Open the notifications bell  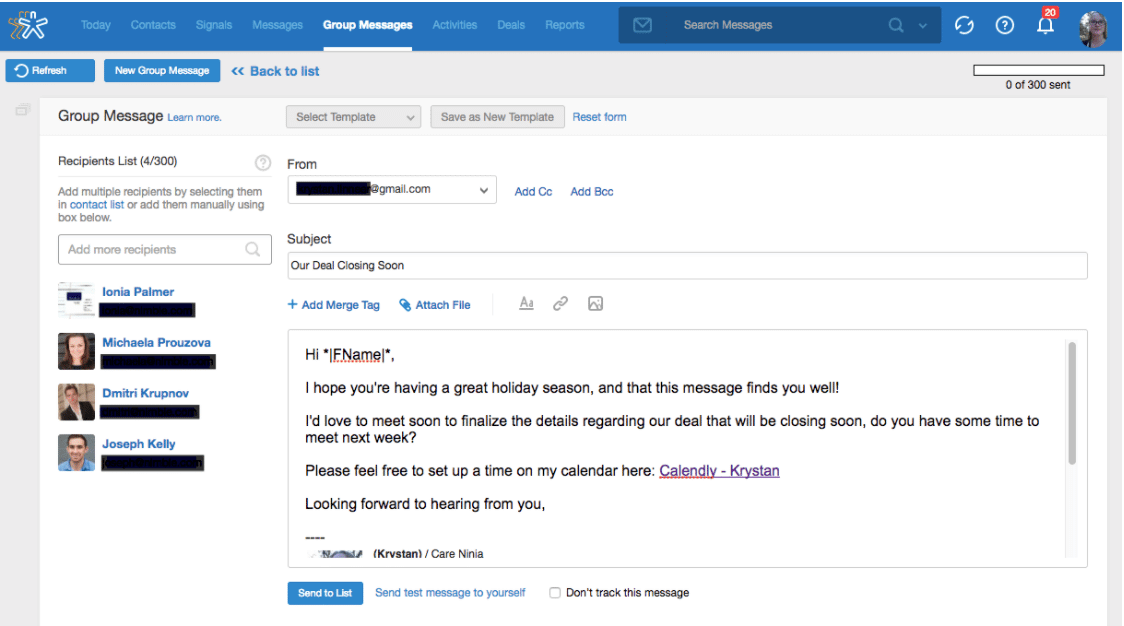click(x=1046, y=25)
